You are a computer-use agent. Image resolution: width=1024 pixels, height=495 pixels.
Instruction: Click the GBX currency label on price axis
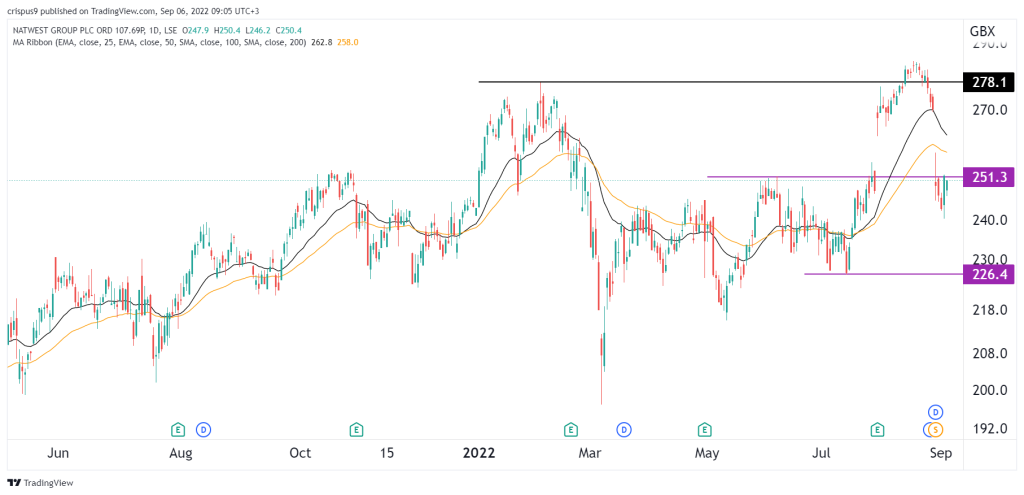click(x=981, y=31)
